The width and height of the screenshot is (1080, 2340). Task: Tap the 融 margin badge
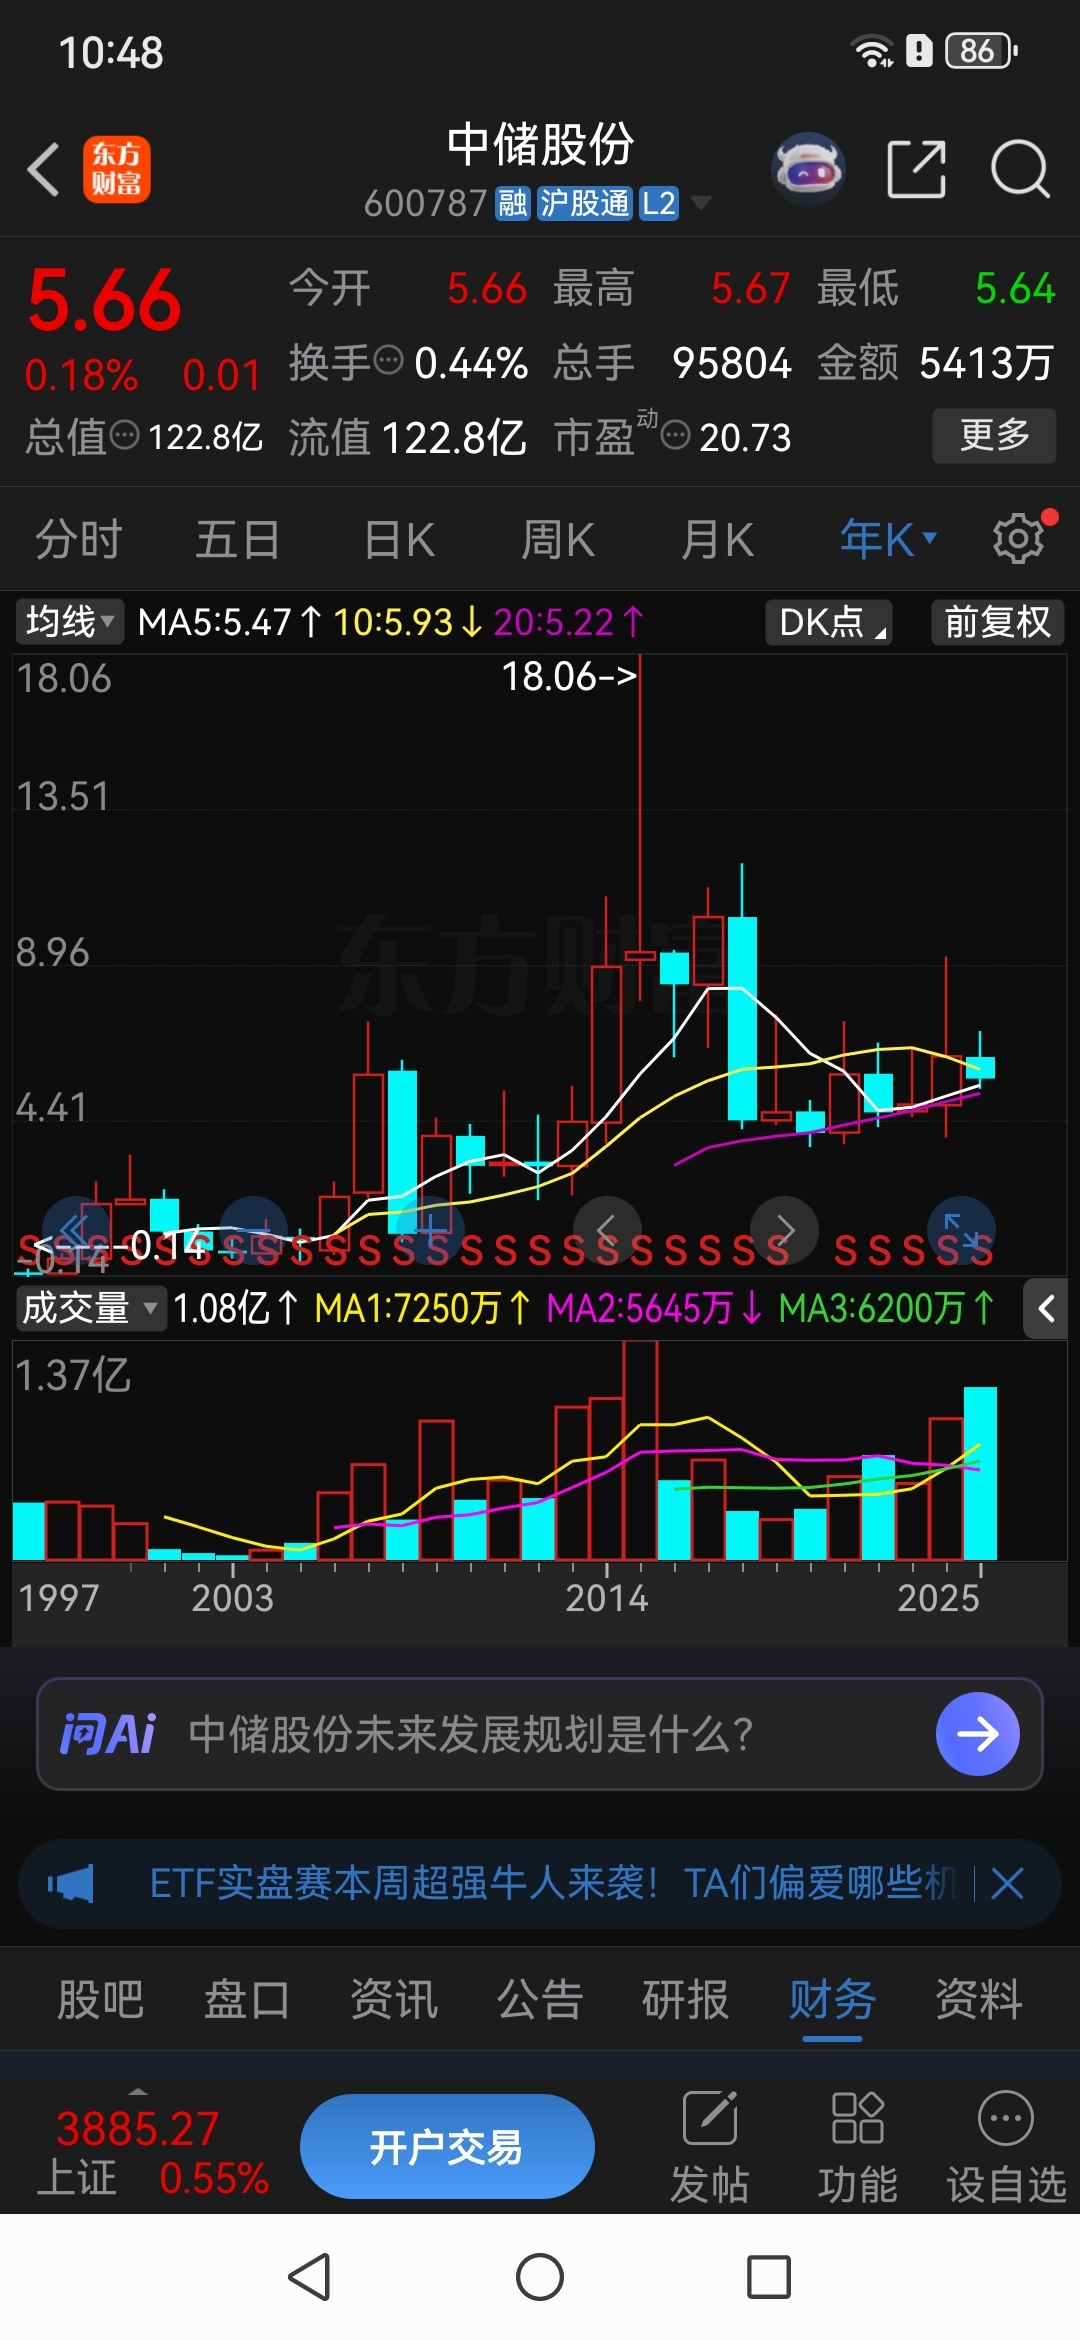coord(513,204)
